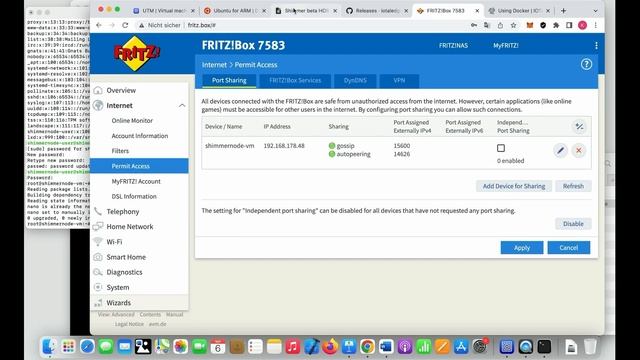Refresh the port sharing list

(573, 186)
